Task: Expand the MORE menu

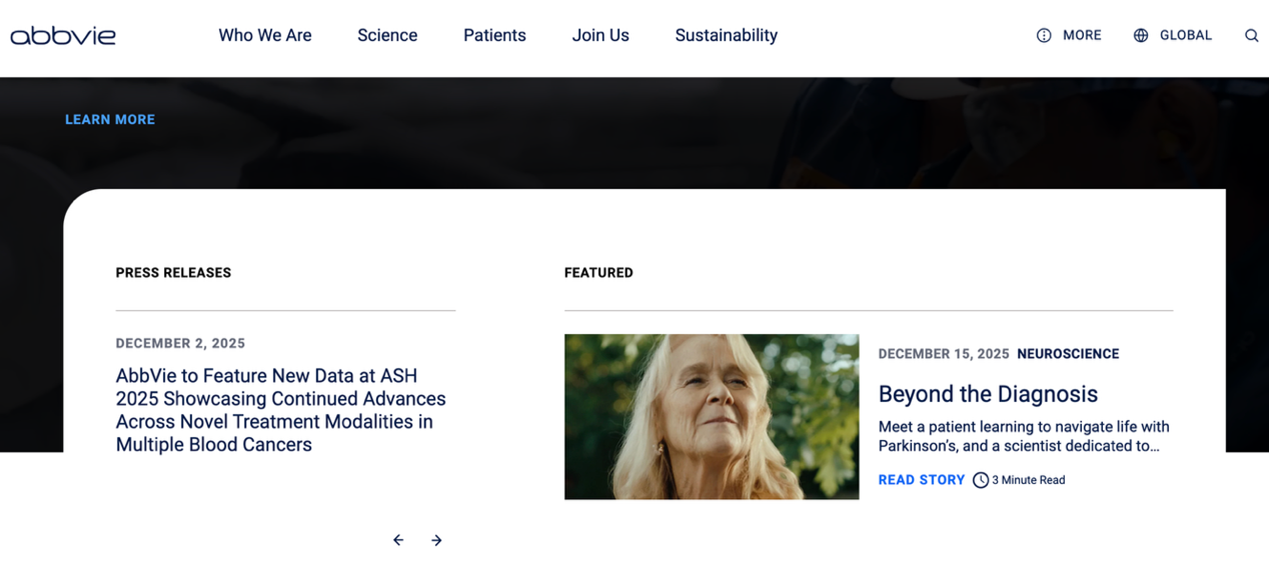Action: tap(1081, 35)
